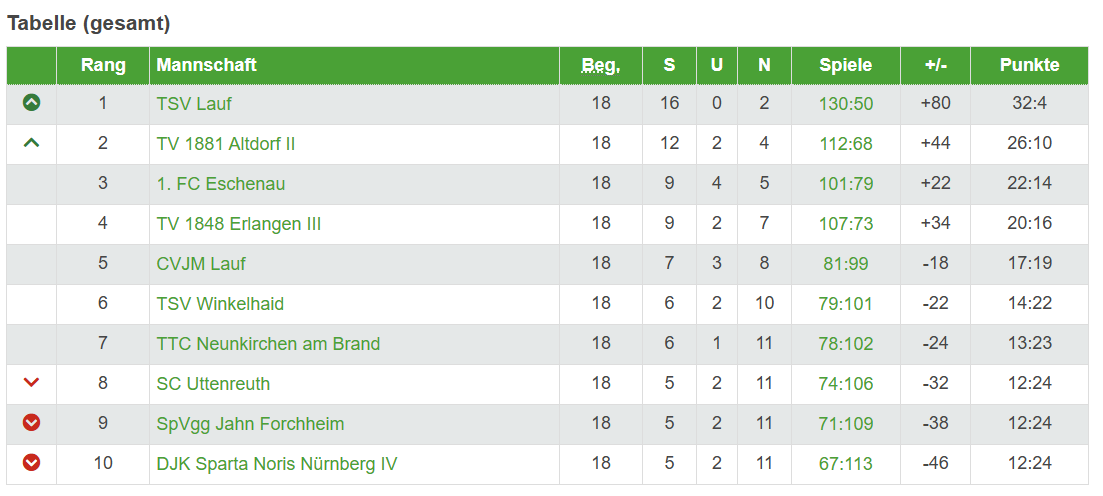Click the relegation icon beside SpVgg Jahn Forchheim
1103x496 pixels.
coord(31,423)
